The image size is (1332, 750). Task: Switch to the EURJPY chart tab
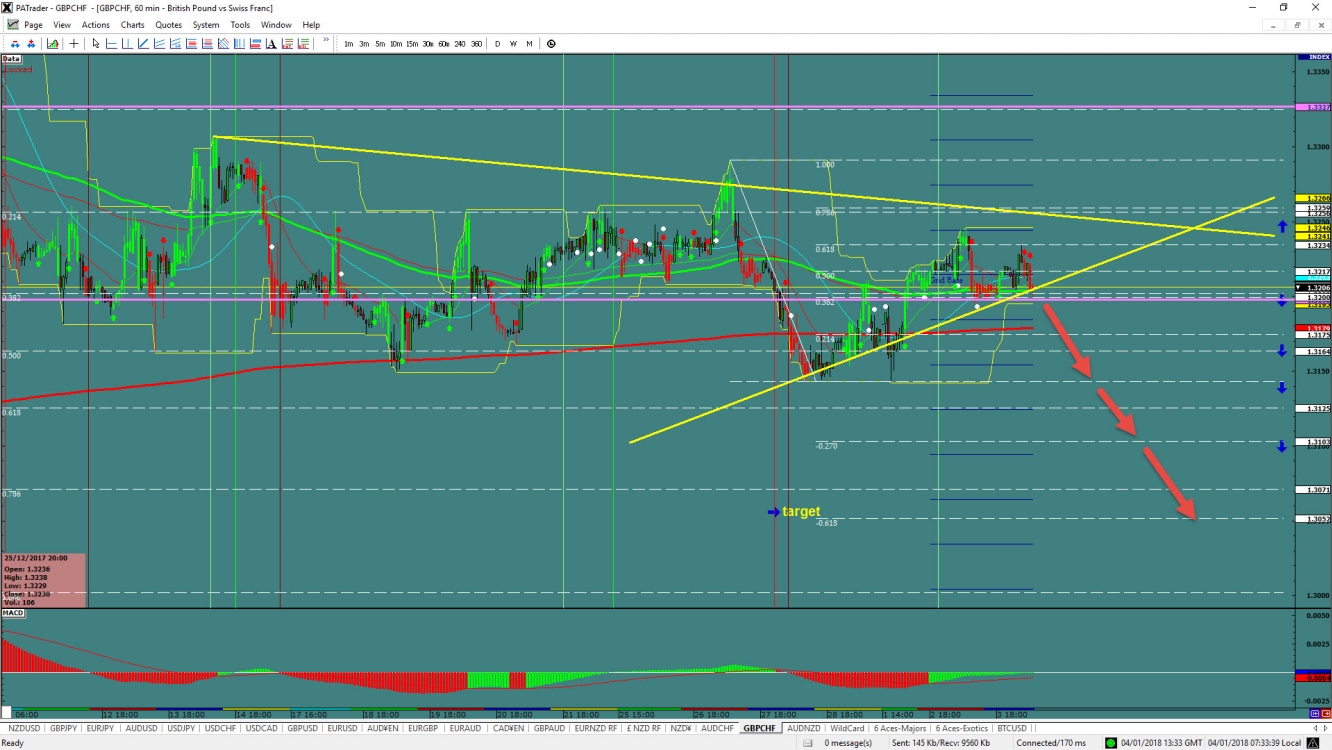(100, 728)
